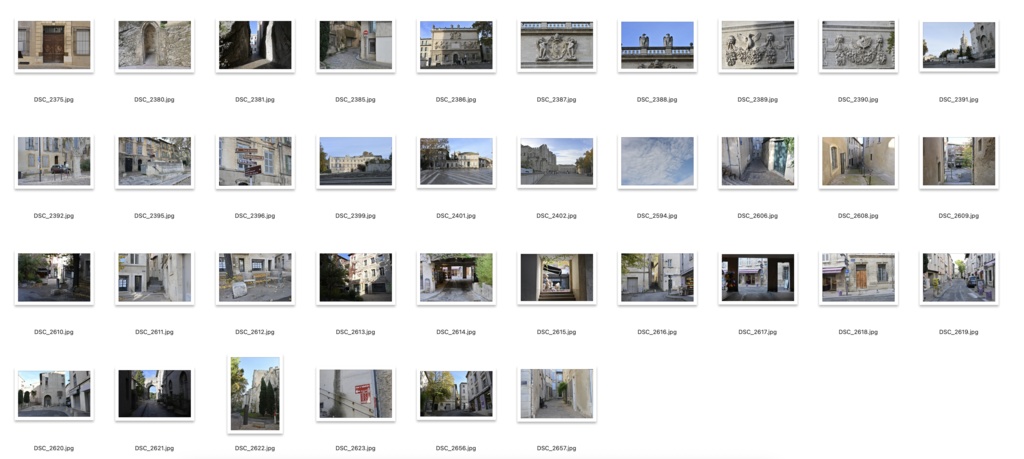The image size is (1024, 459).
Task: Click the DSC_2399.jpg thumbnail image
Action: [x=356, y=161]
